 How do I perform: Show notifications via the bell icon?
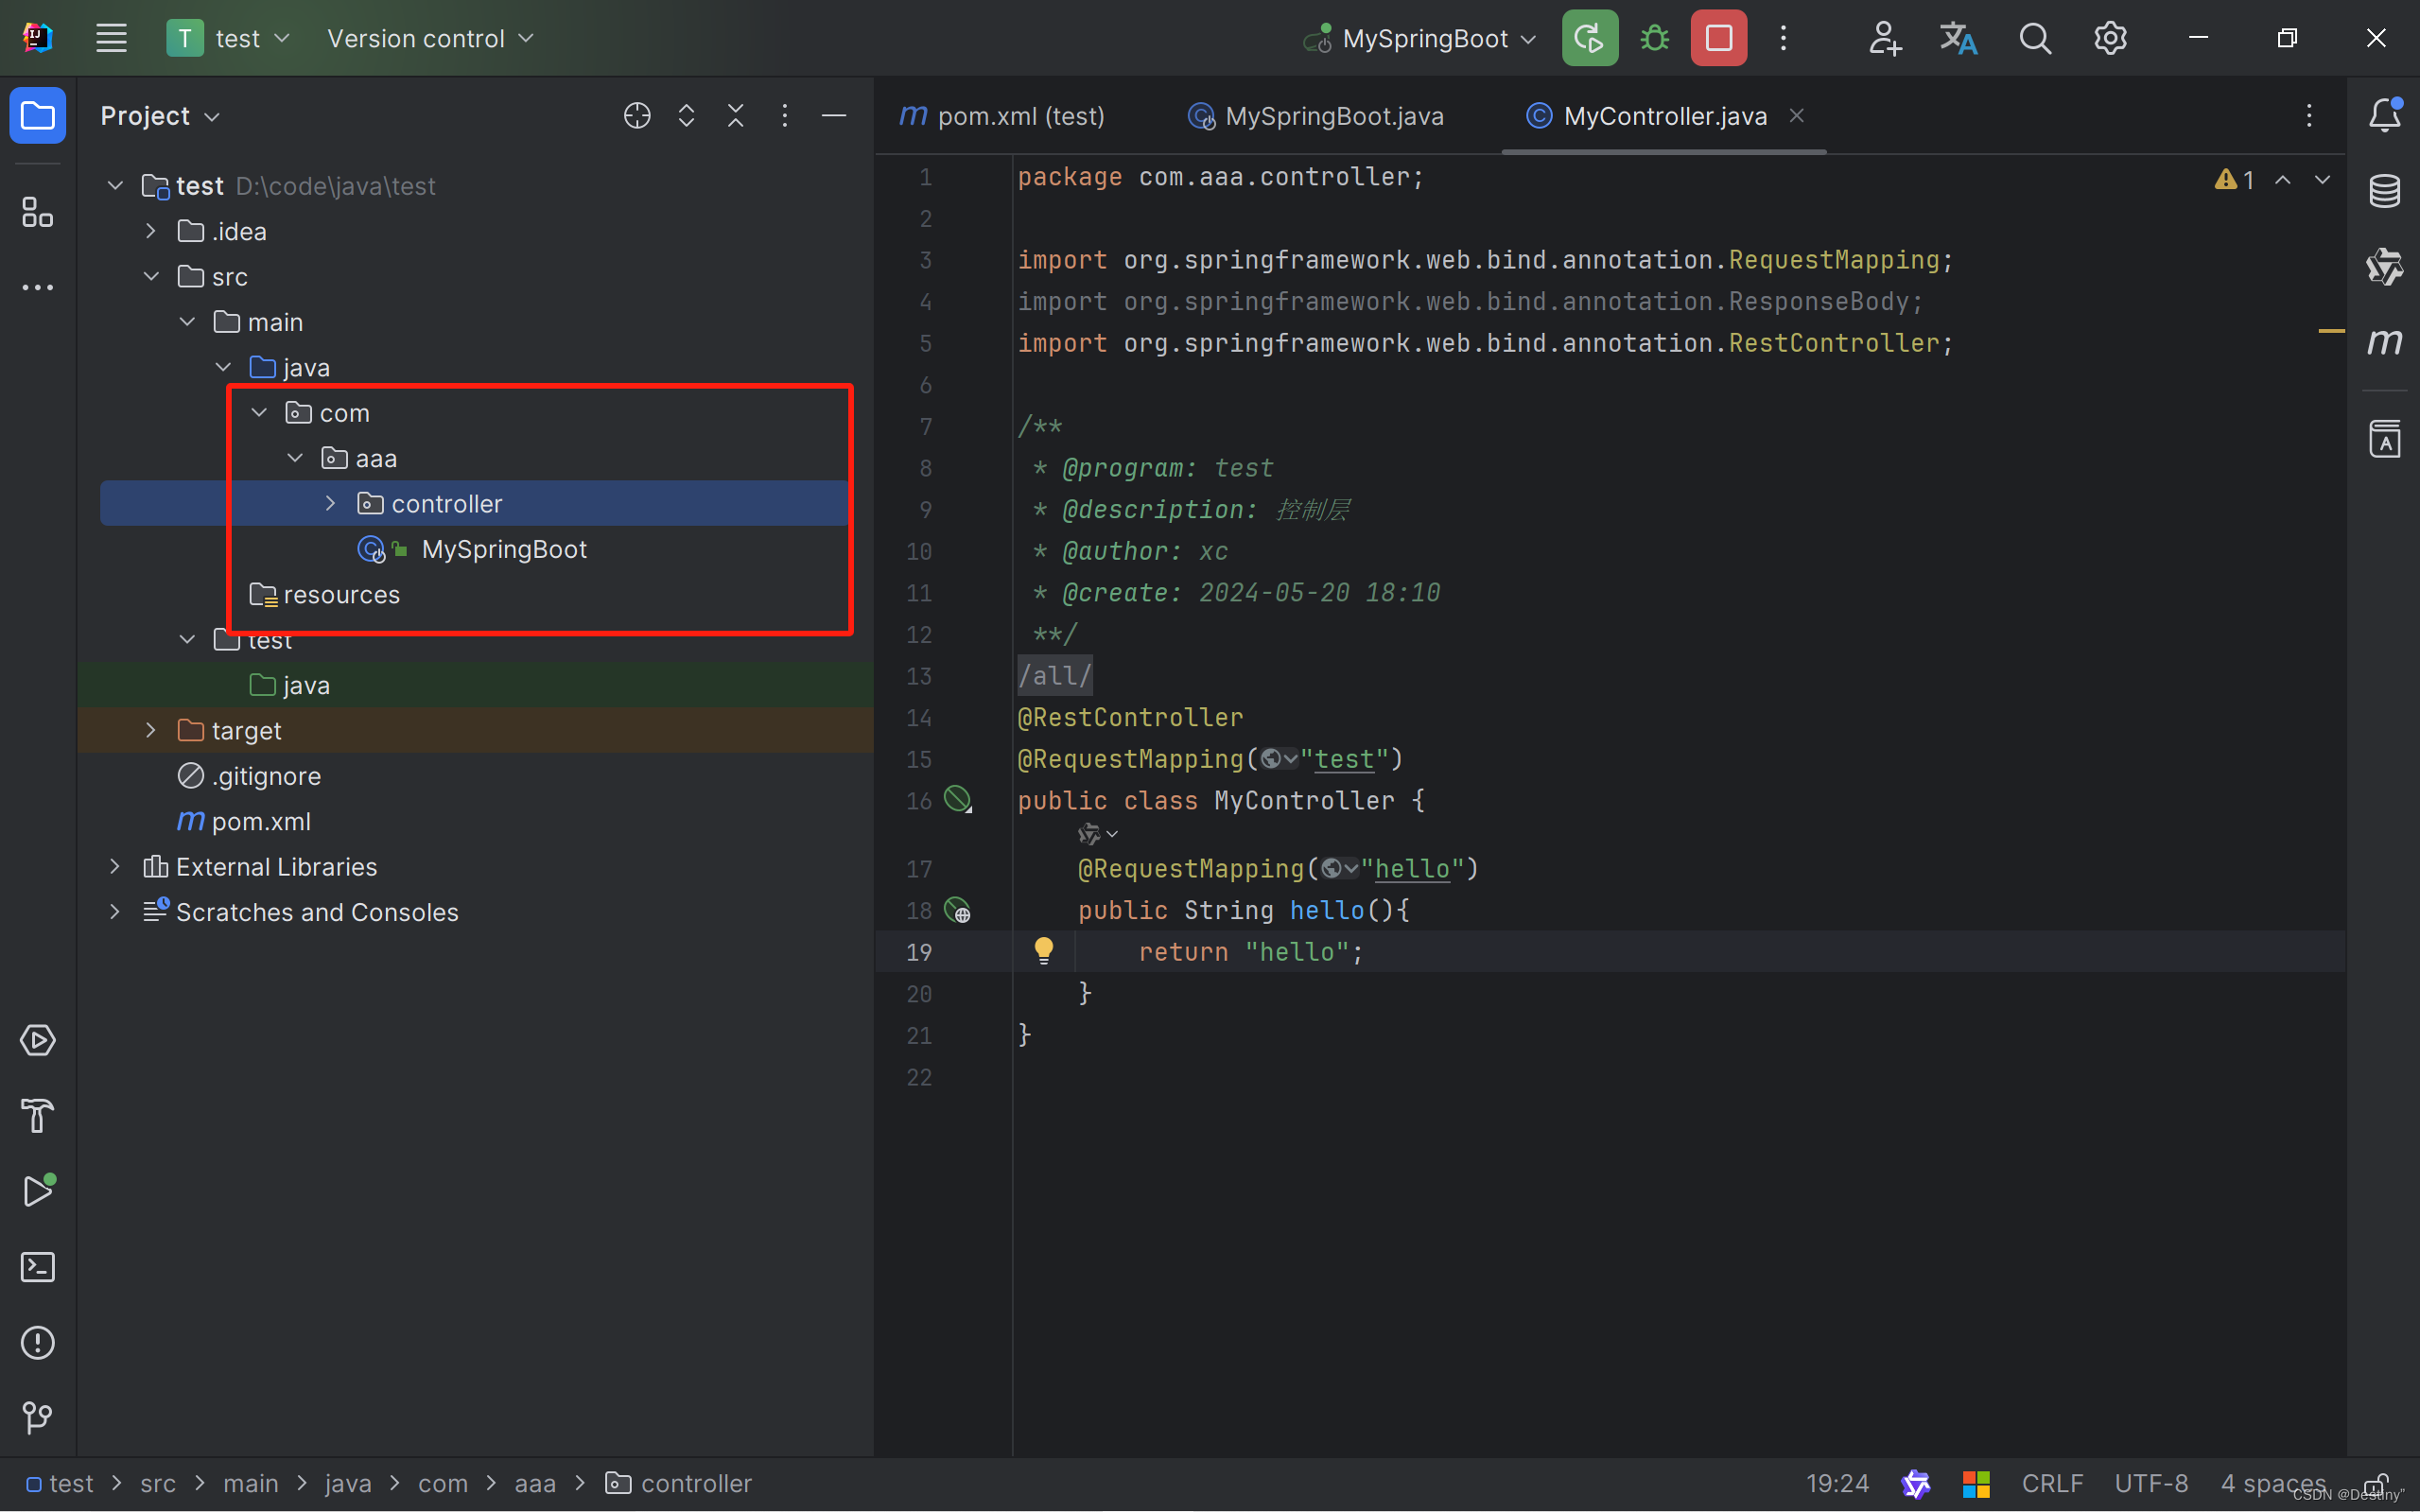click(x=2385, y=115)
